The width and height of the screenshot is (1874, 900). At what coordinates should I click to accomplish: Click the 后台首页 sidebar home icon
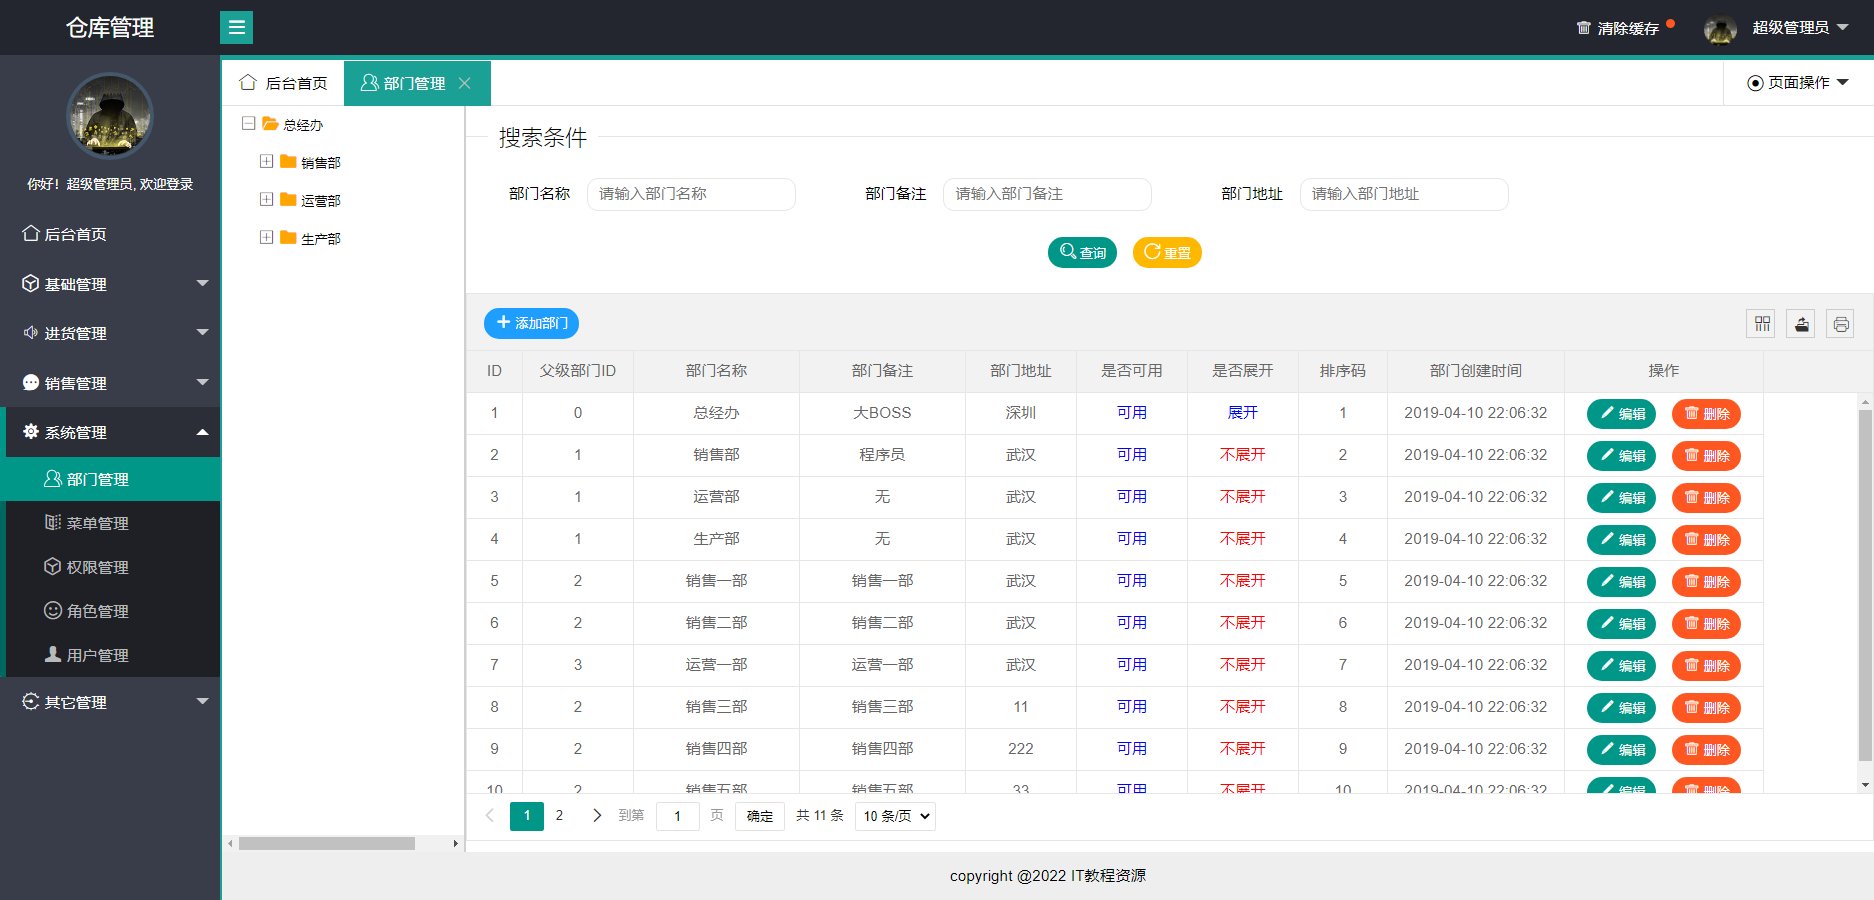(31, 233)
